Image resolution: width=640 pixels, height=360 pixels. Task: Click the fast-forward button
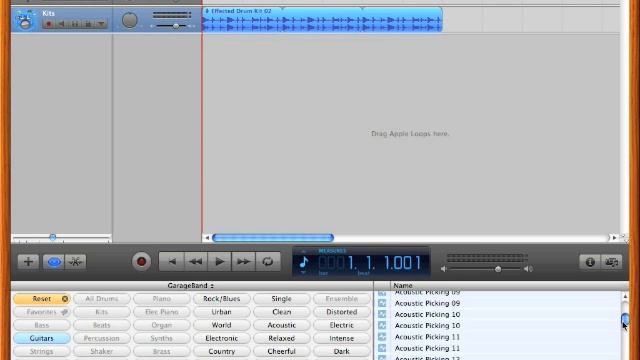[x=244, y=262]
